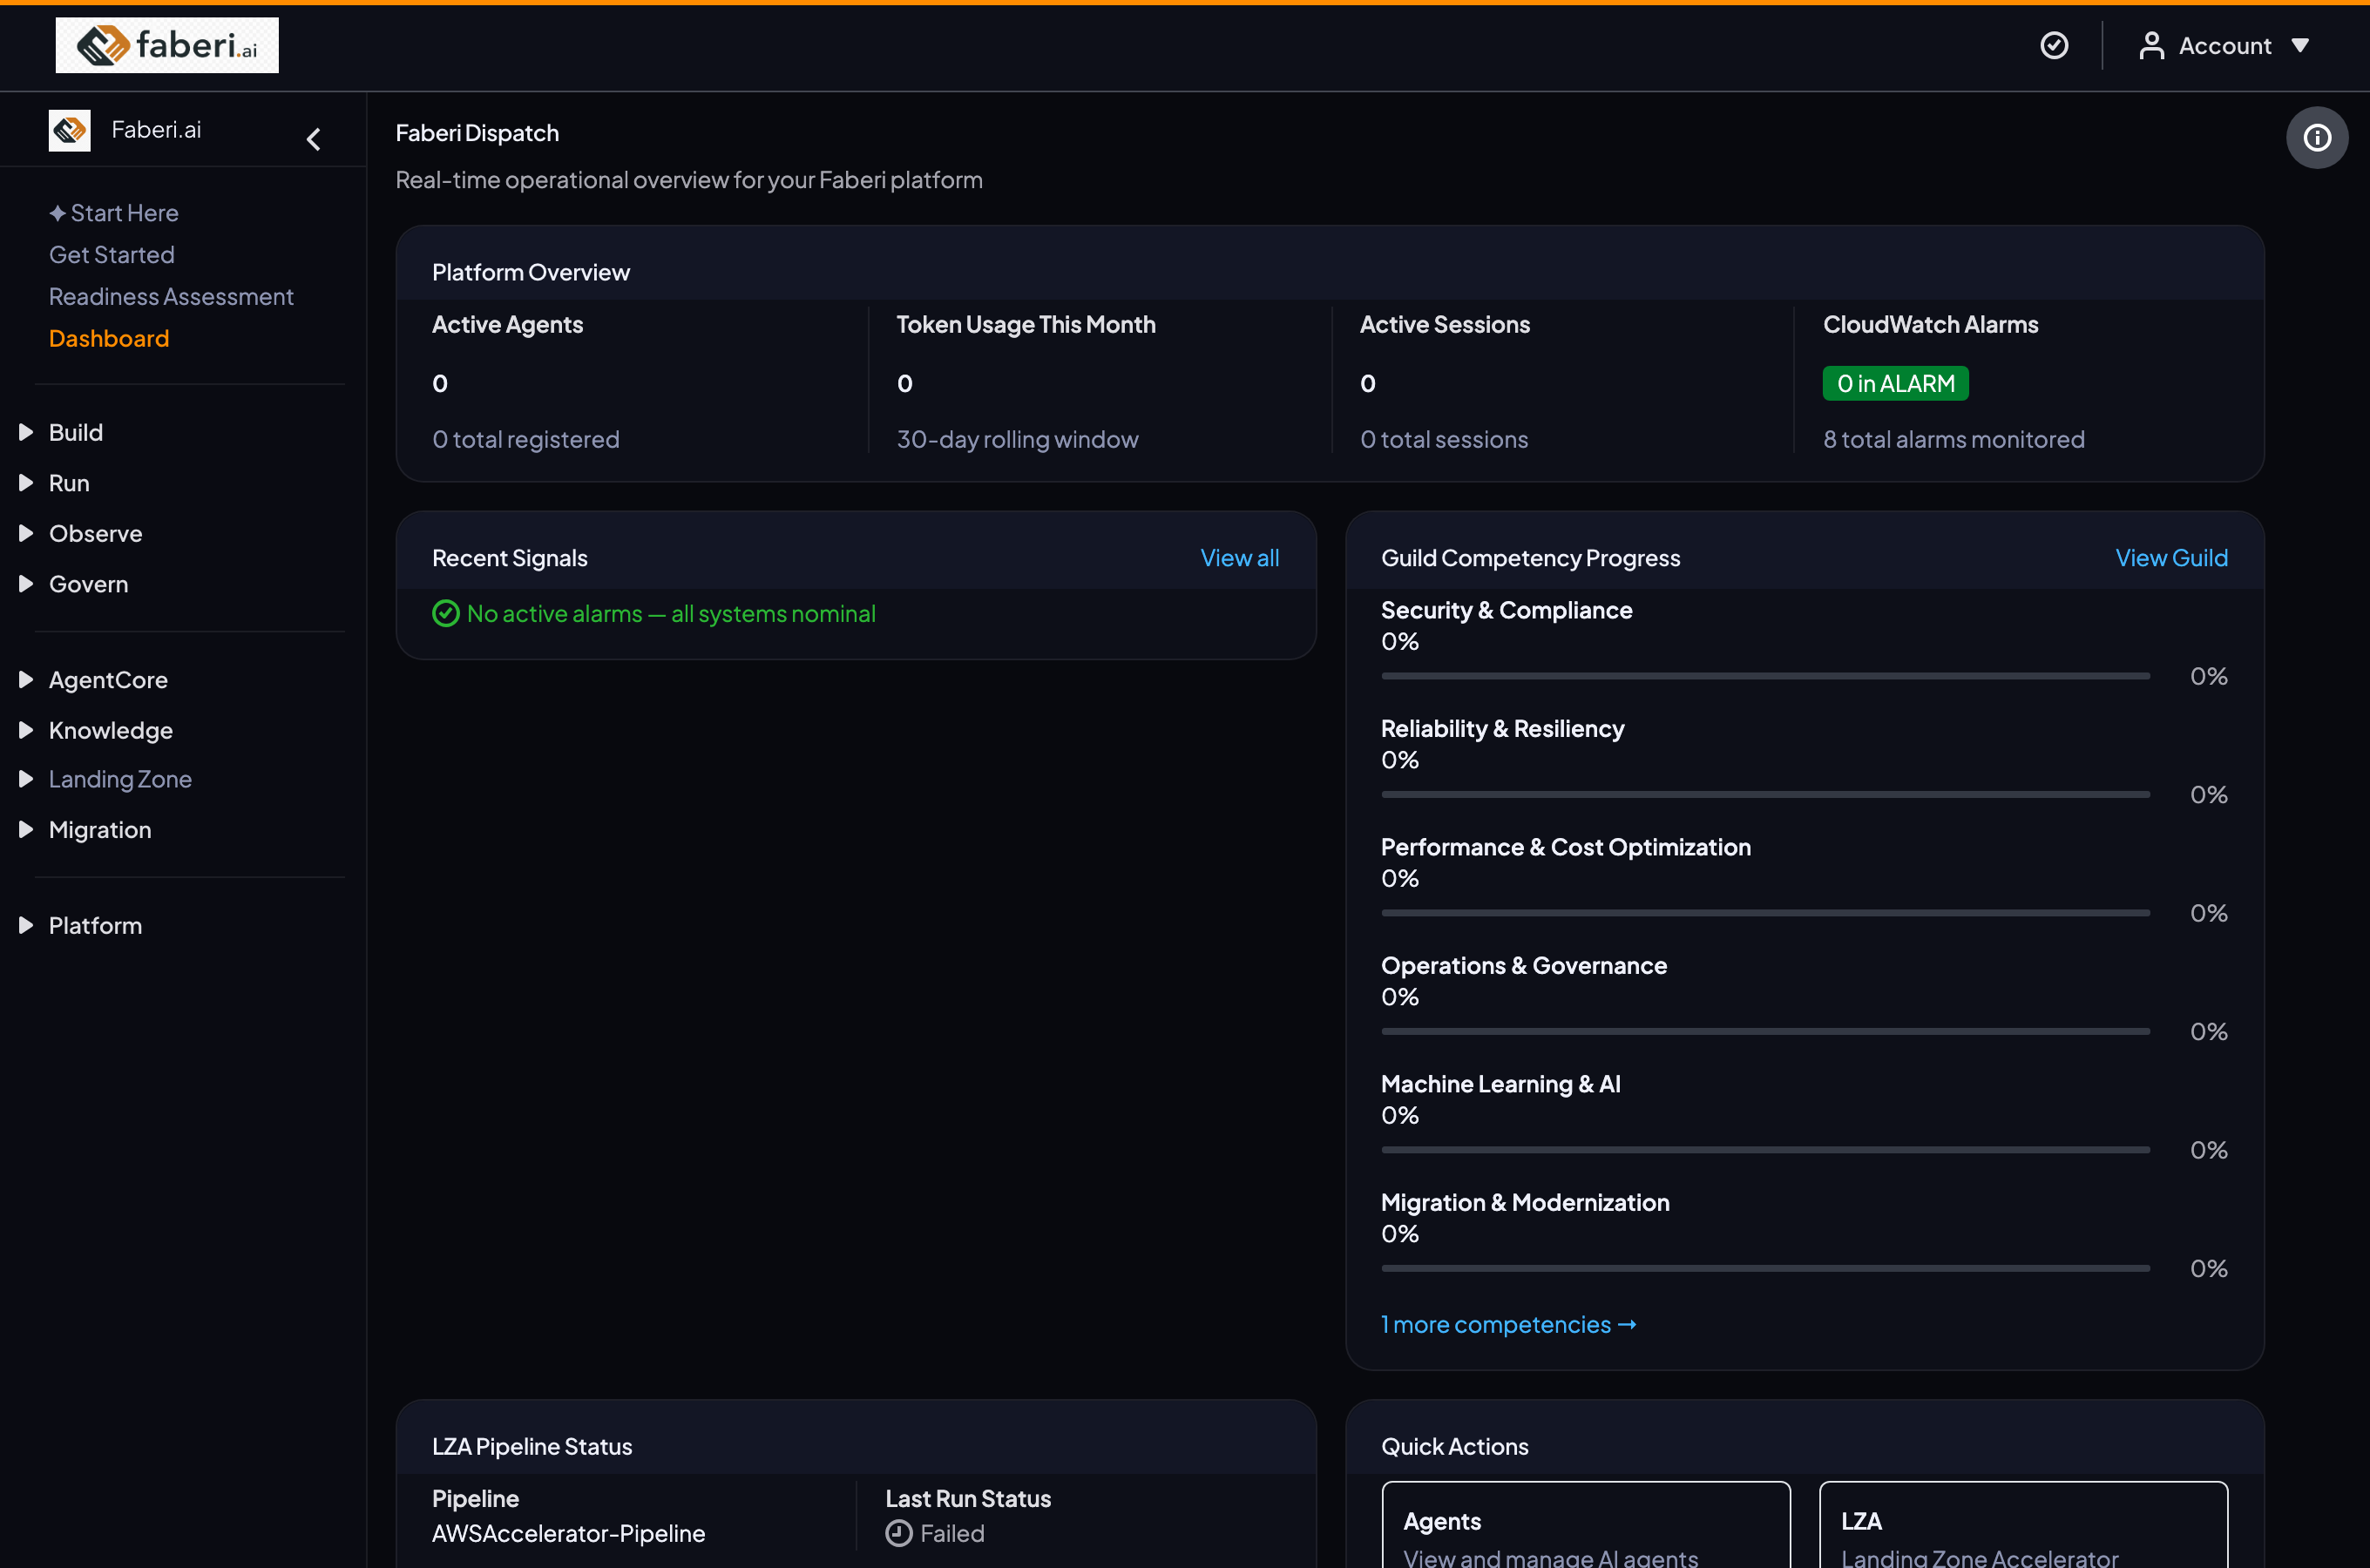Screen dimensions: 2370x1568
Task: Open Readiness Assessment page
Action: tap(171, 297)
